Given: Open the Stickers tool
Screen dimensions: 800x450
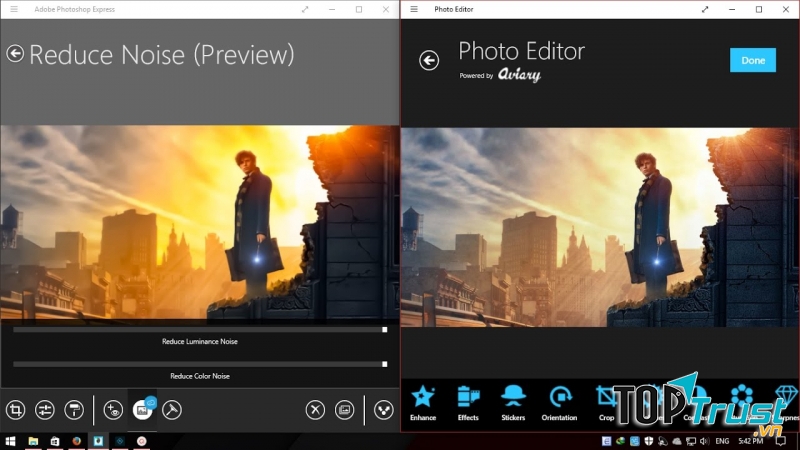Looking at the screenshot, I should coord(513,403).
